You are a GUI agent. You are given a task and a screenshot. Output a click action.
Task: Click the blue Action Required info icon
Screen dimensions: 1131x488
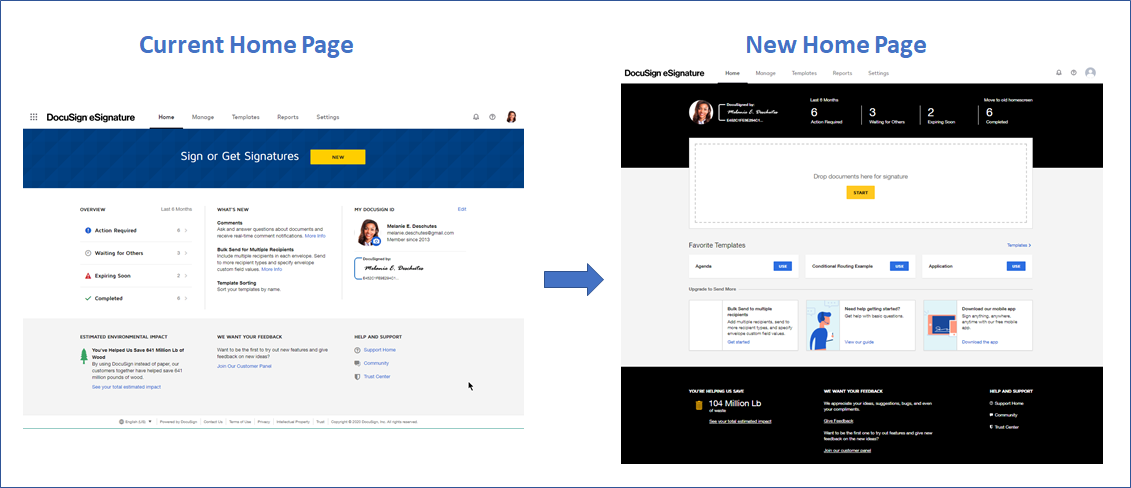[x=88, y=231]
